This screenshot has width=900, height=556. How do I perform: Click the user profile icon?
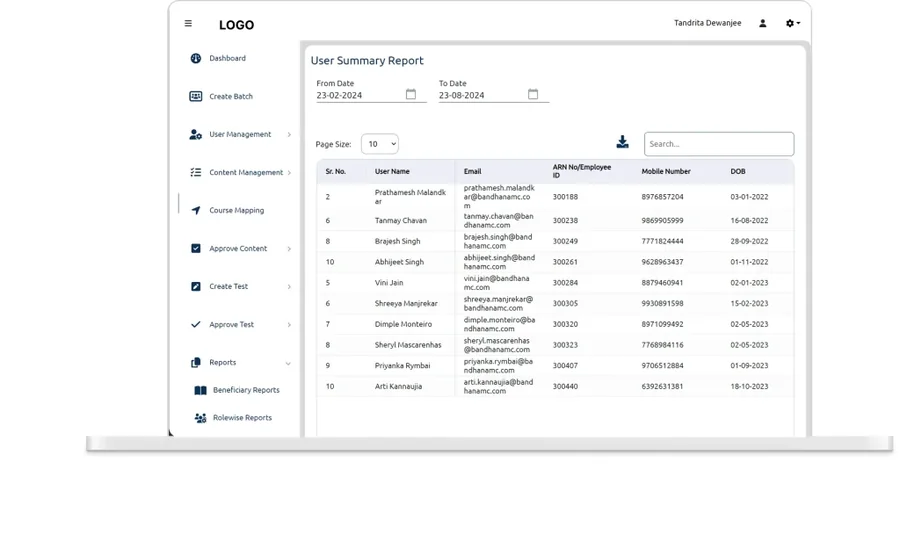click(763, 24)
